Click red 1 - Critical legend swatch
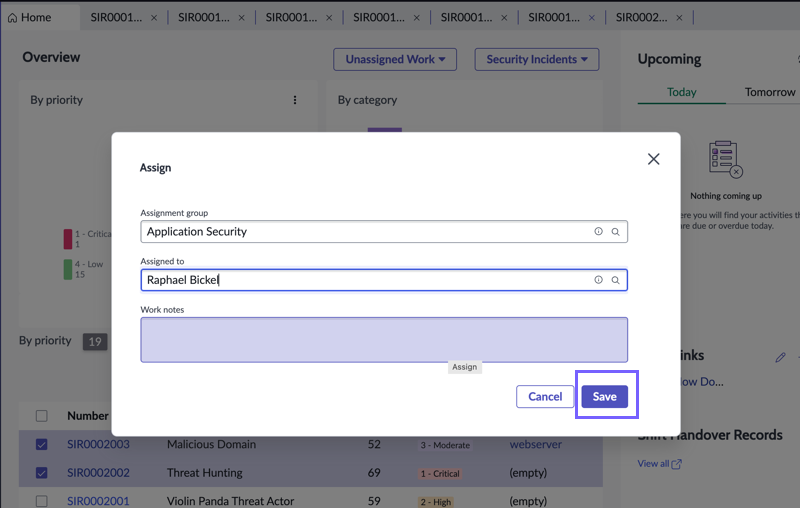Image resolution: width=800 pixels, height=508 pixels. 68,239
